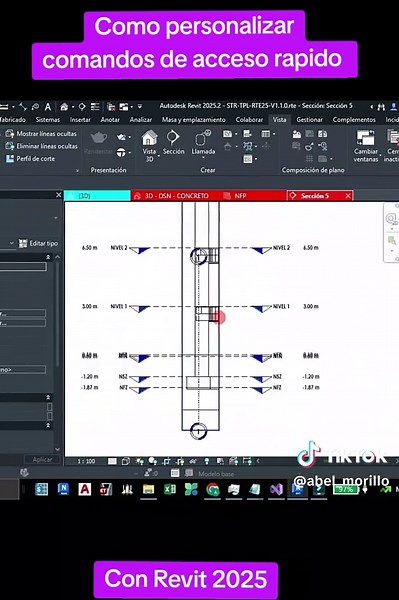This screenshot has height=600, width=399.
Task: Open the 1 : 100 view scale selector
Action: [x=86, y=461]
